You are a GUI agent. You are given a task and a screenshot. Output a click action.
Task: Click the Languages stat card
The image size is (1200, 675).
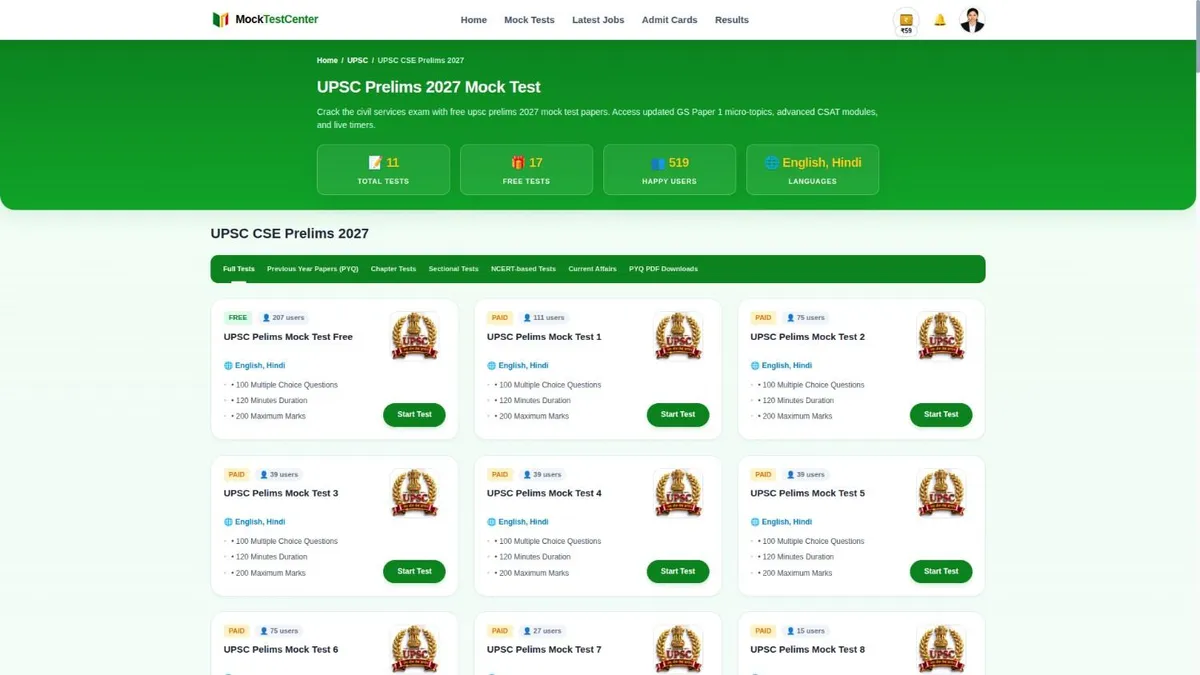coord(812,169)
